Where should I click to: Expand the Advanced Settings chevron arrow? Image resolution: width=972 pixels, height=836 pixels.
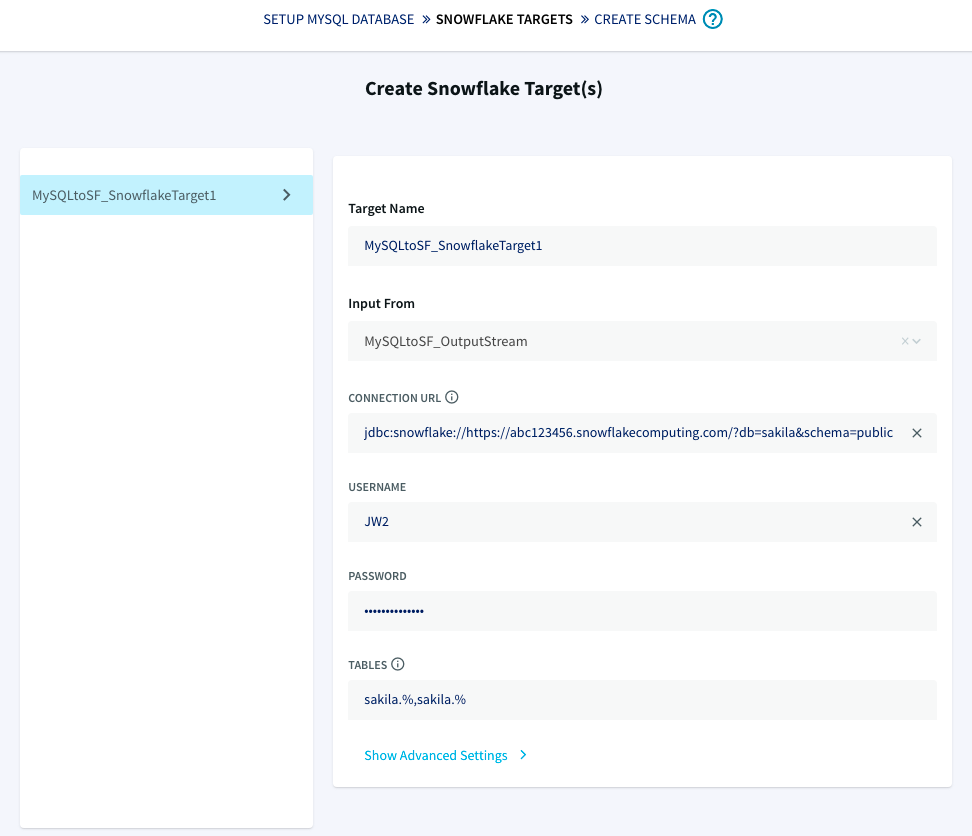[523, 755]
